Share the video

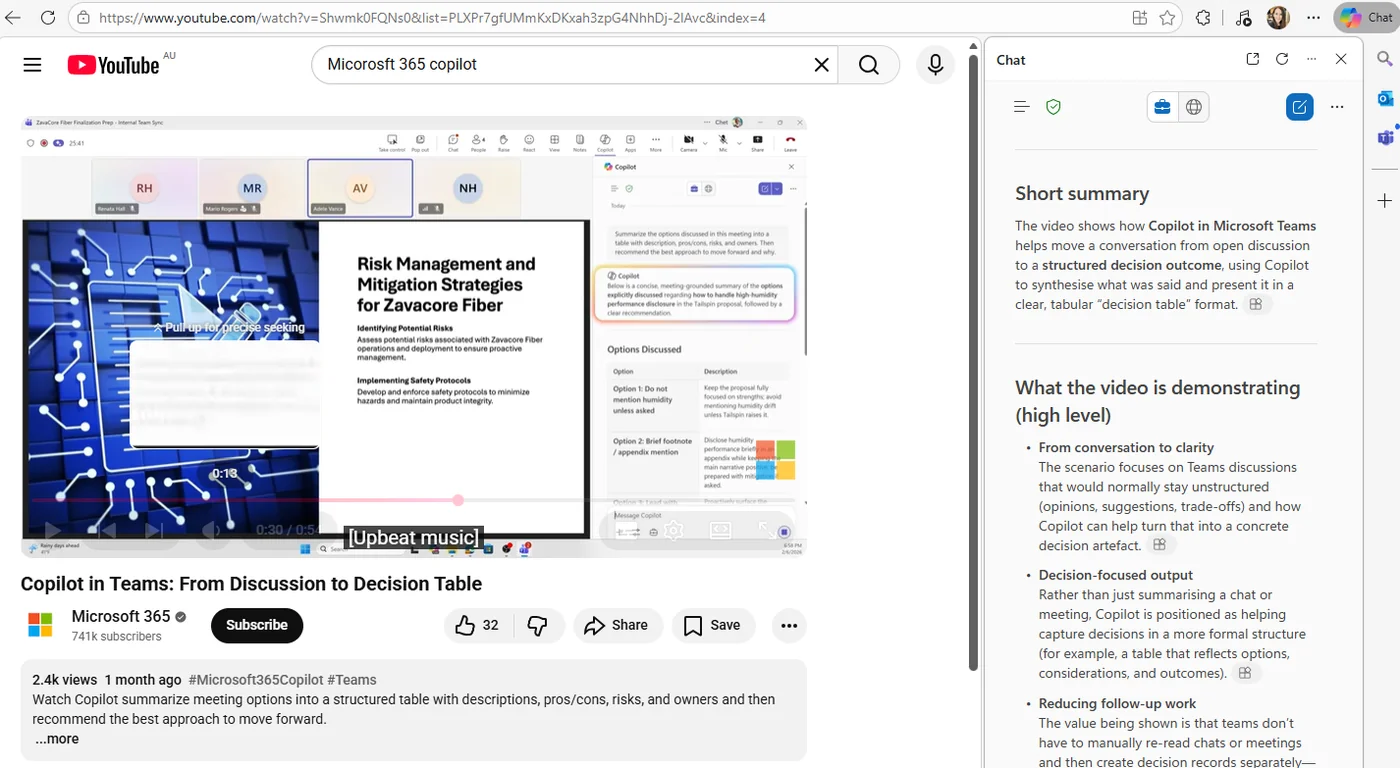(617, 625)
